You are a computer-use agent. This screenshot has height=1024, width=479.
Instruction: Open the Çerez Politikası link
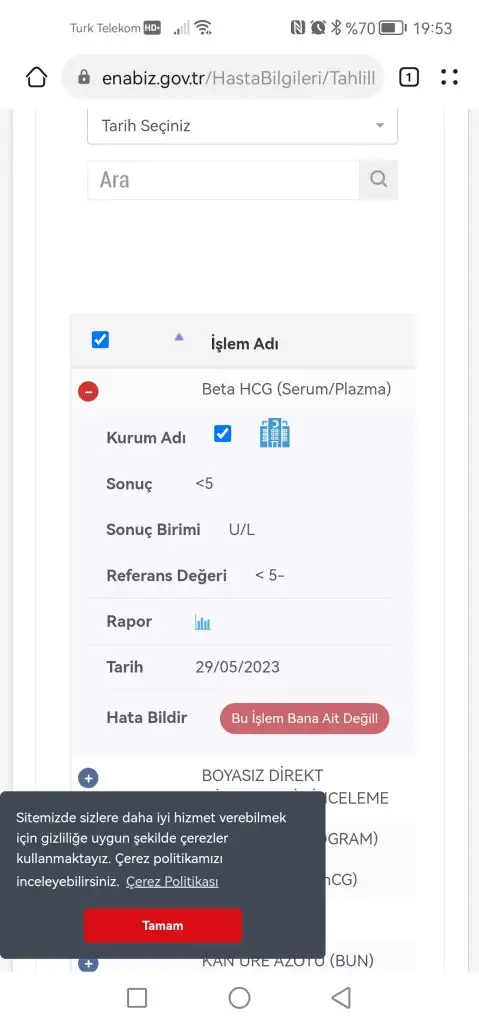click(x=172, y=882)
